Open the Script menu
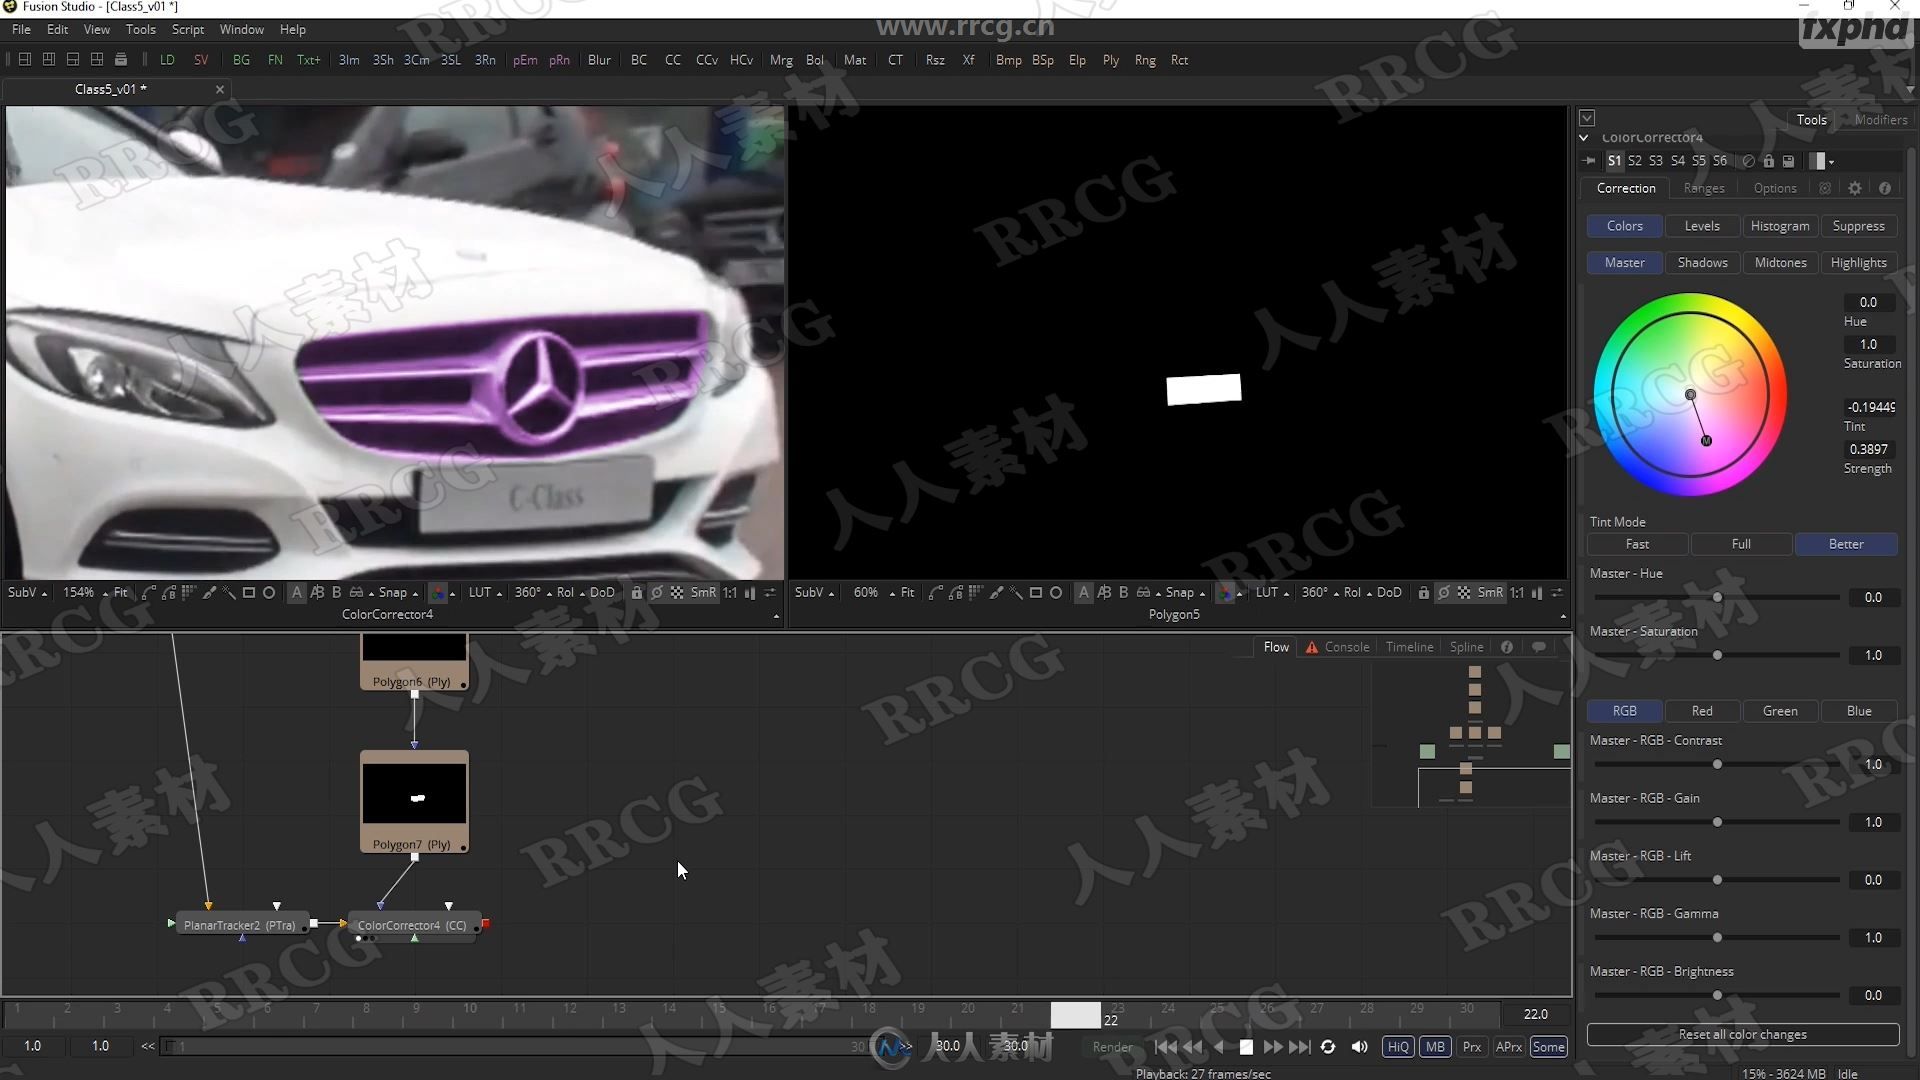 click(185, 29)
